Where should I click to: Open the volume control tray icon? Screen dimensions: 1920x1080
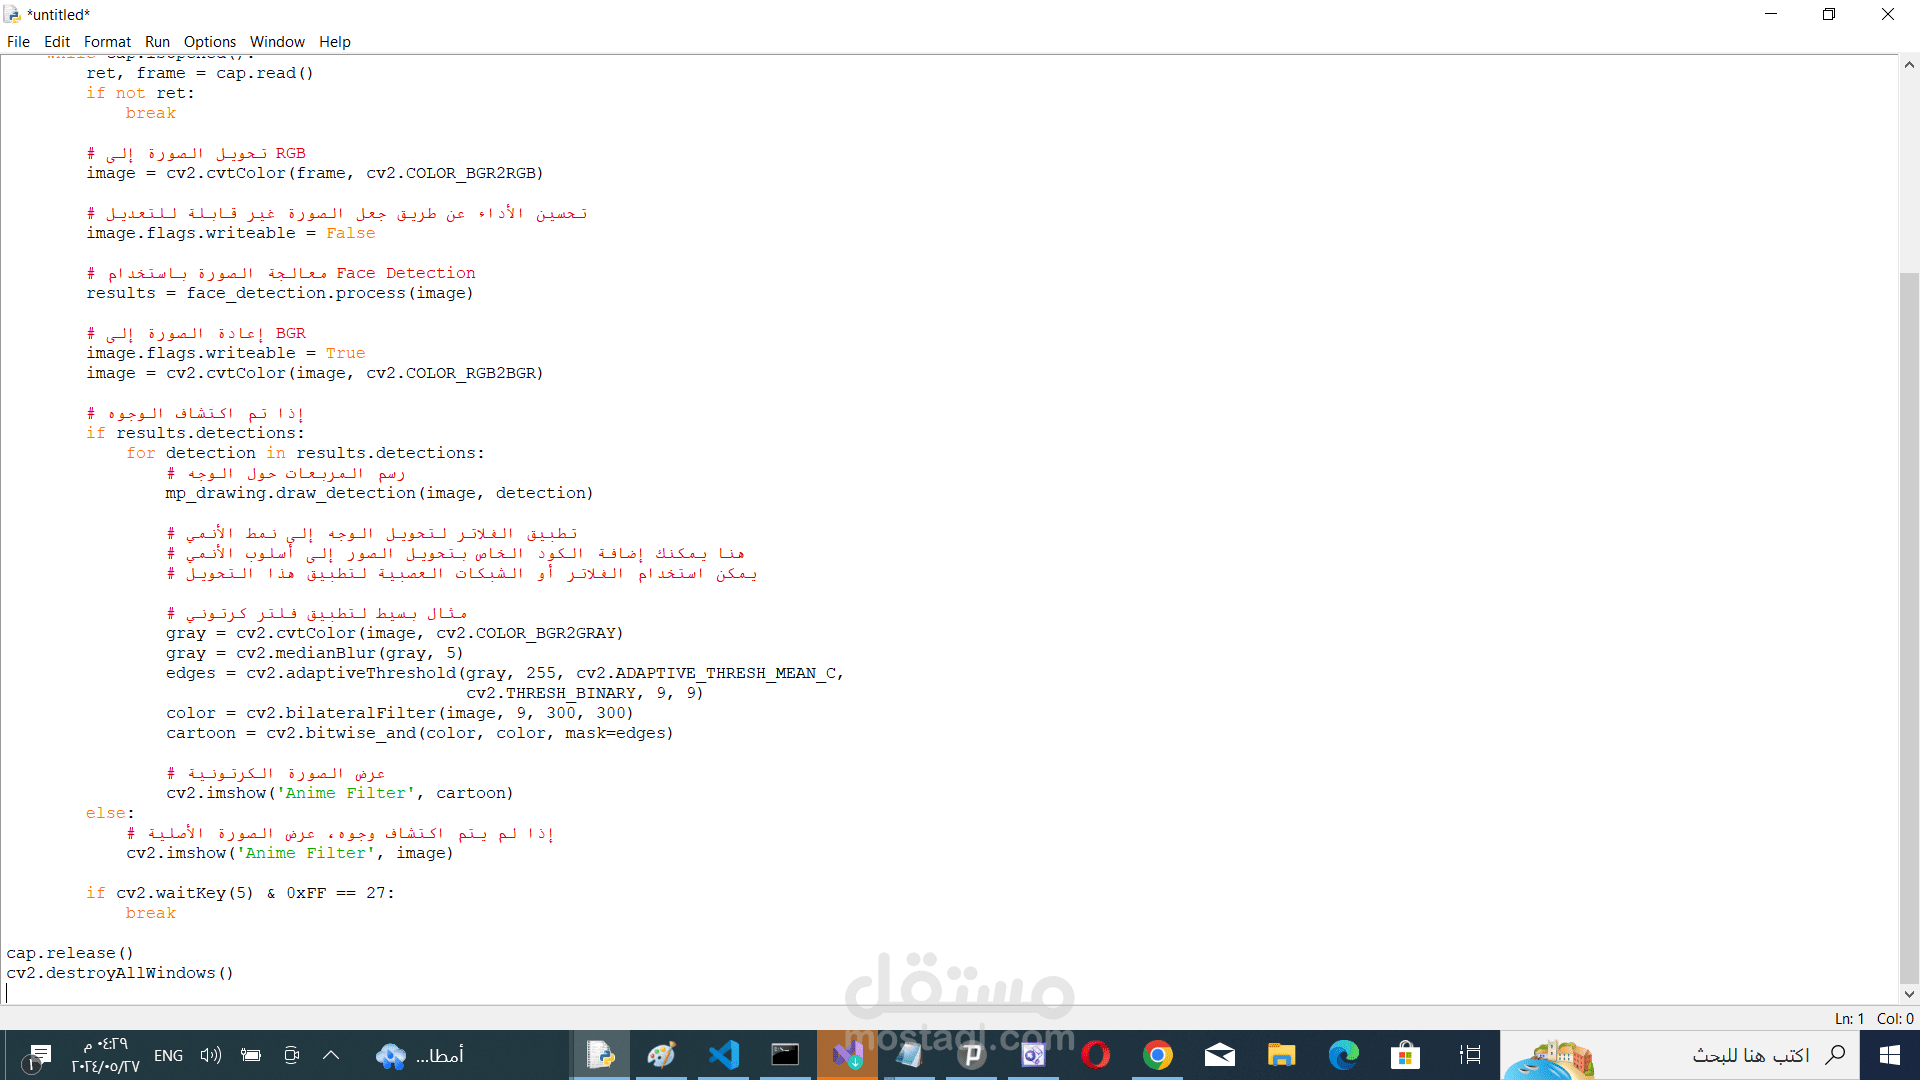pyautogui.click(x=210, y=1055)
